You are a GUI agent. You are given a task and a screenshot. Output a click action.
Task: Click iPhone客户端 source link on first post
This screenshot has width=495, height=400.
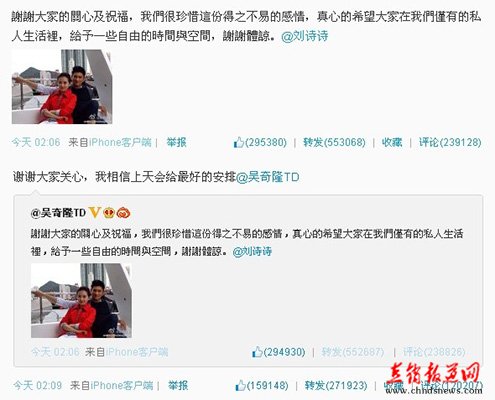(x=120, y=143)
